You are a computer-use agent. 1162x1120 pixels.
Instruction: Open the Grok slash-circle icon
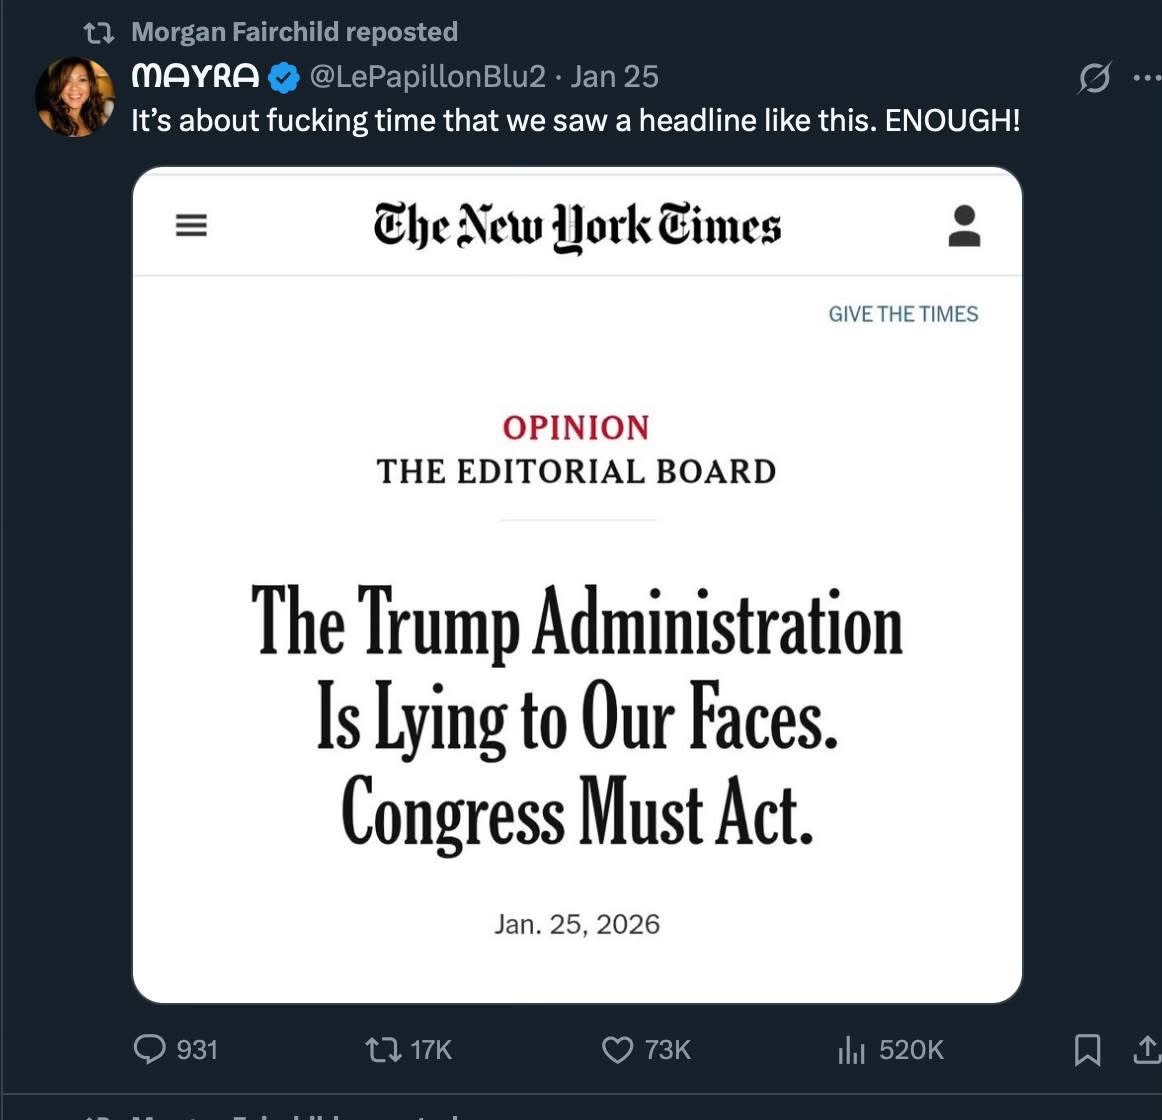1093,78
